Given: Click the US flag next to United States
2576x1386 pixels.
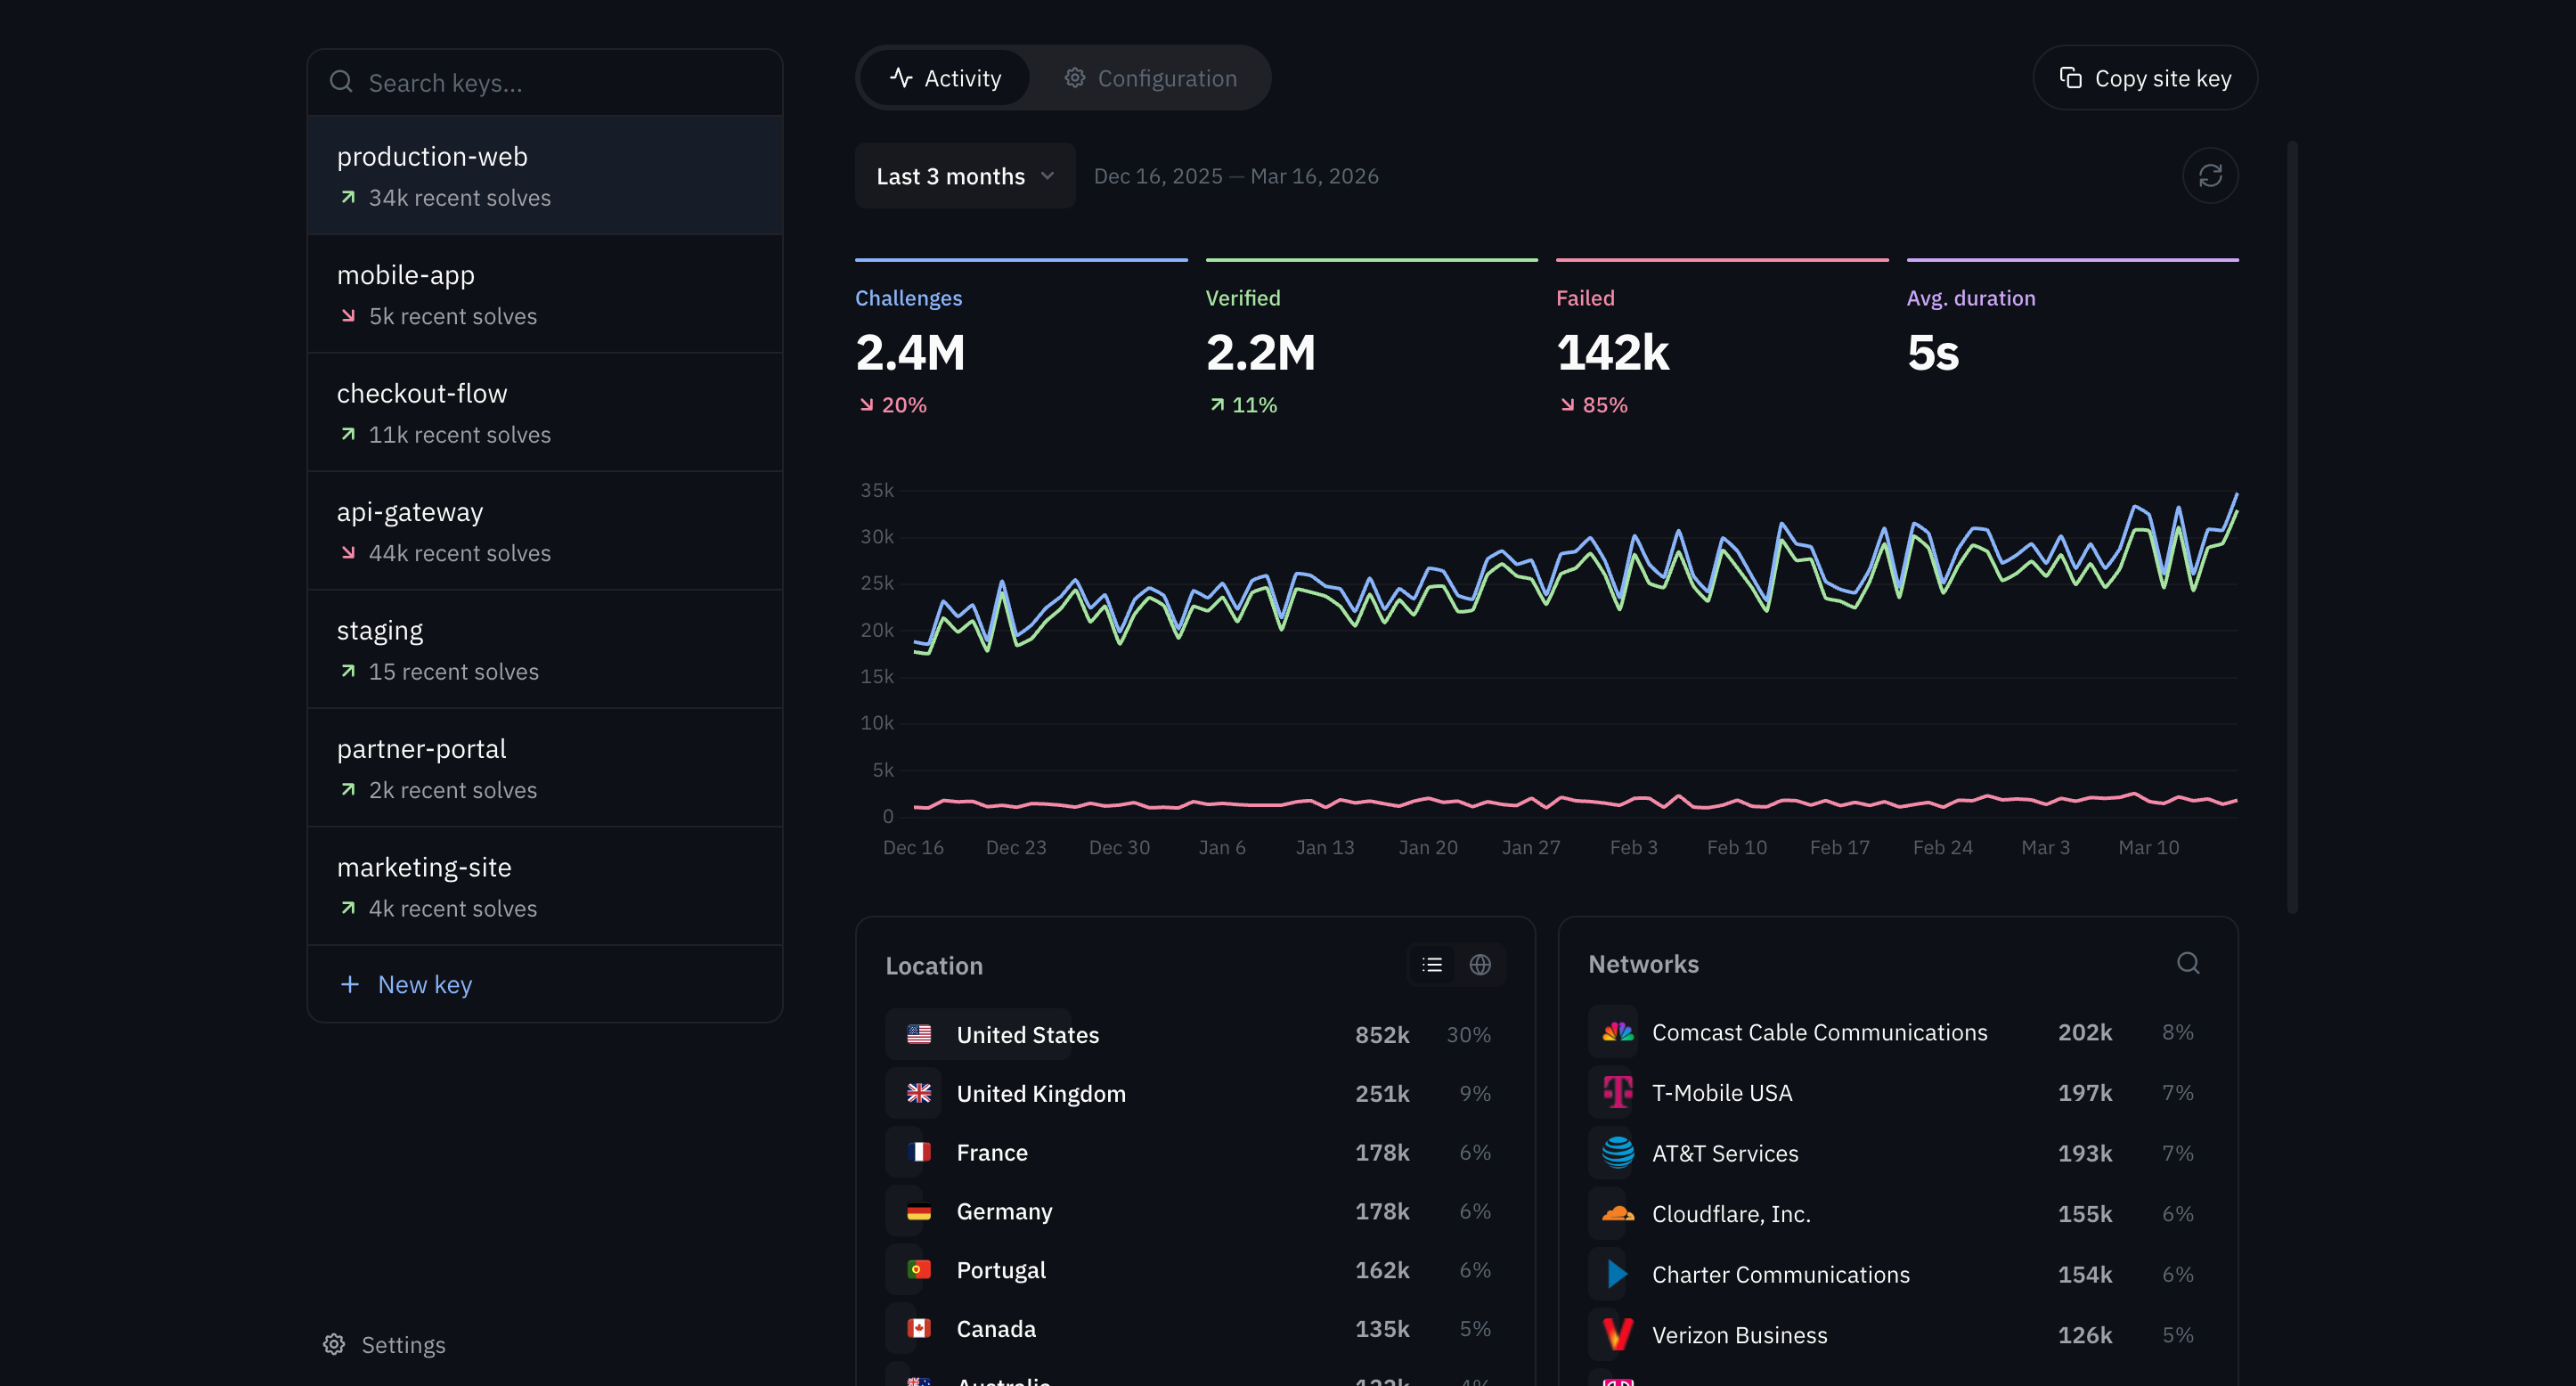Looking at the screenshot, I should coord(919,1034).
